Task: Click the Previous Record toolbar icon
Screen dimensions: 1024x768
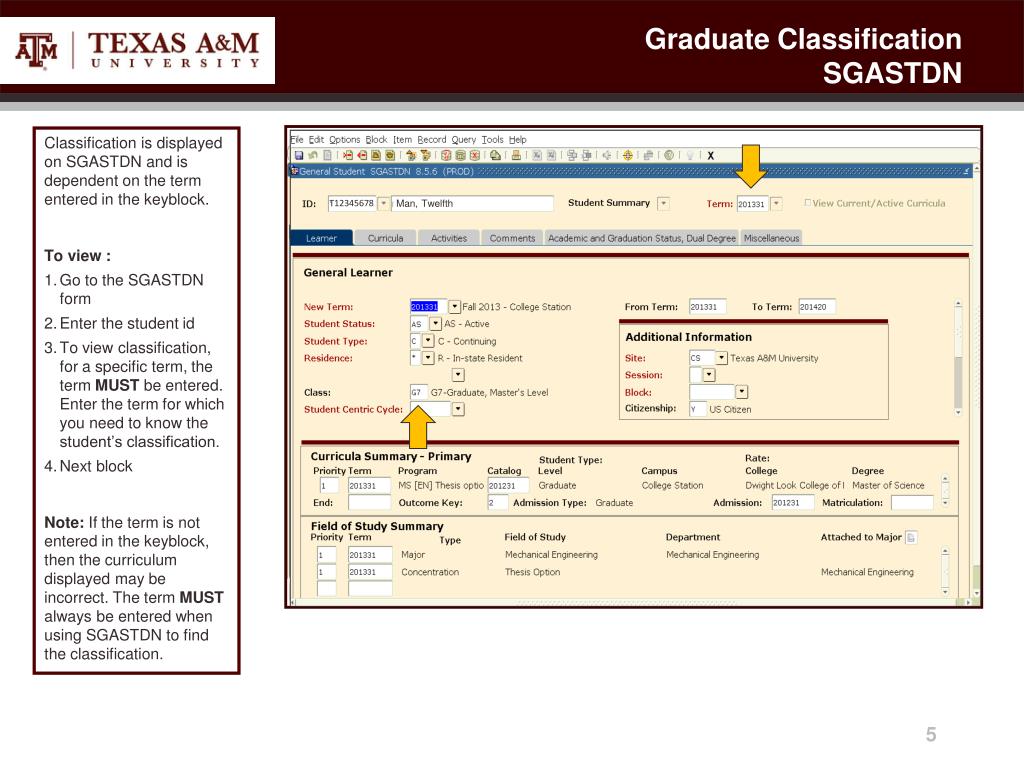Action: 376,155
